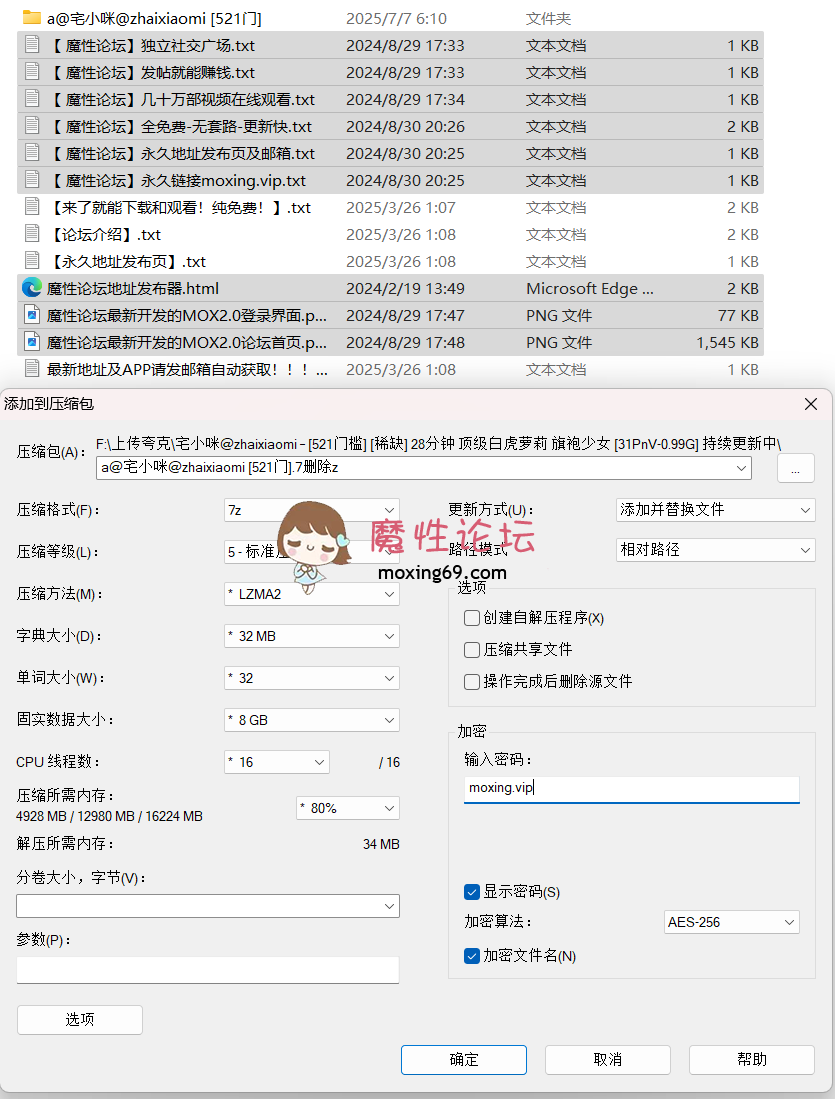This screenshot has width=835, height=1099.
Task: Select the file icon for 全免费-无套路-更新快.txt
Action: (32, 125)
